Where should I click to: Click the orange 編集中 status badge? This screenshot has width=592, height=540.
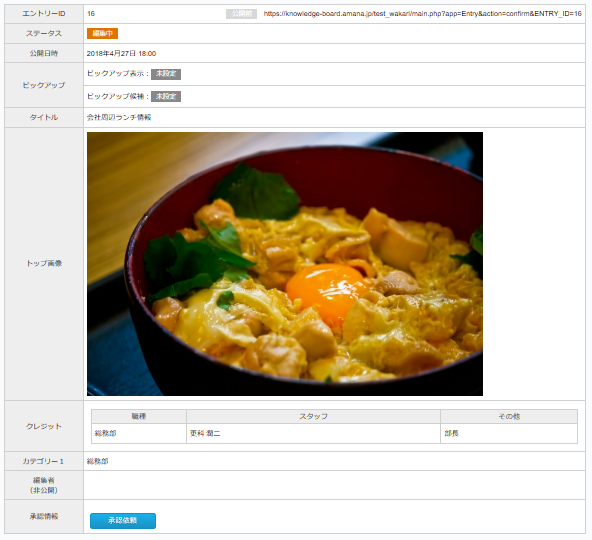point(102,33)
